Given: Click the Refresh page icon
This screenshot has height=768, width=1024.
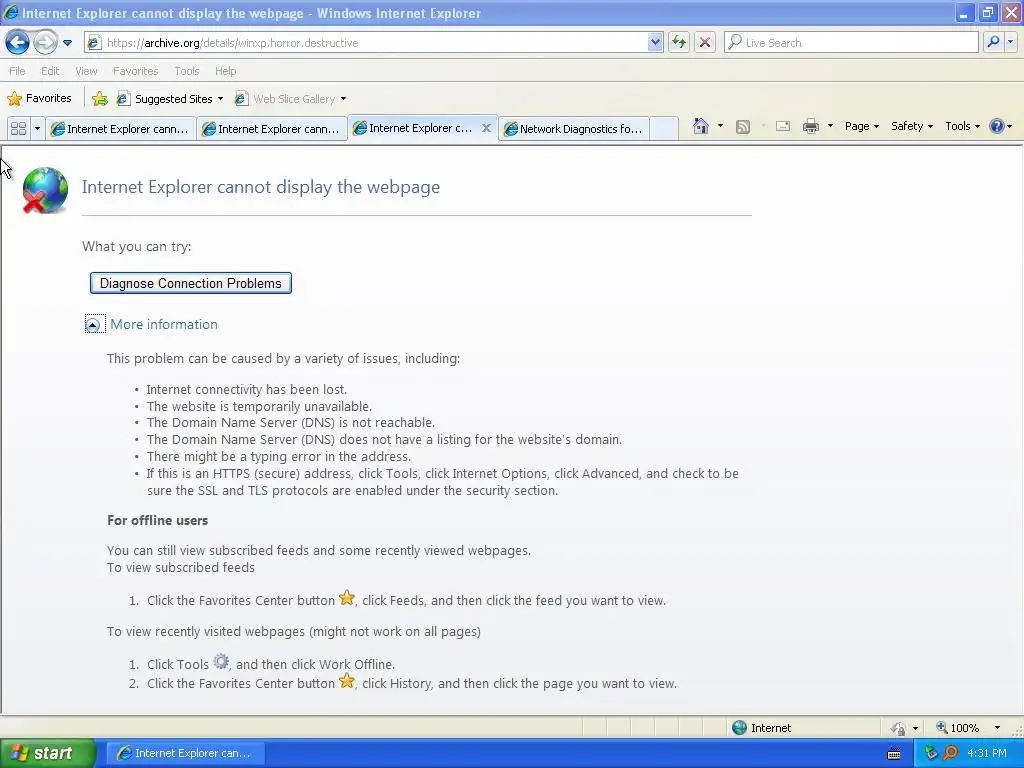Looking at the screenshot, I should [x=679, y=42].
